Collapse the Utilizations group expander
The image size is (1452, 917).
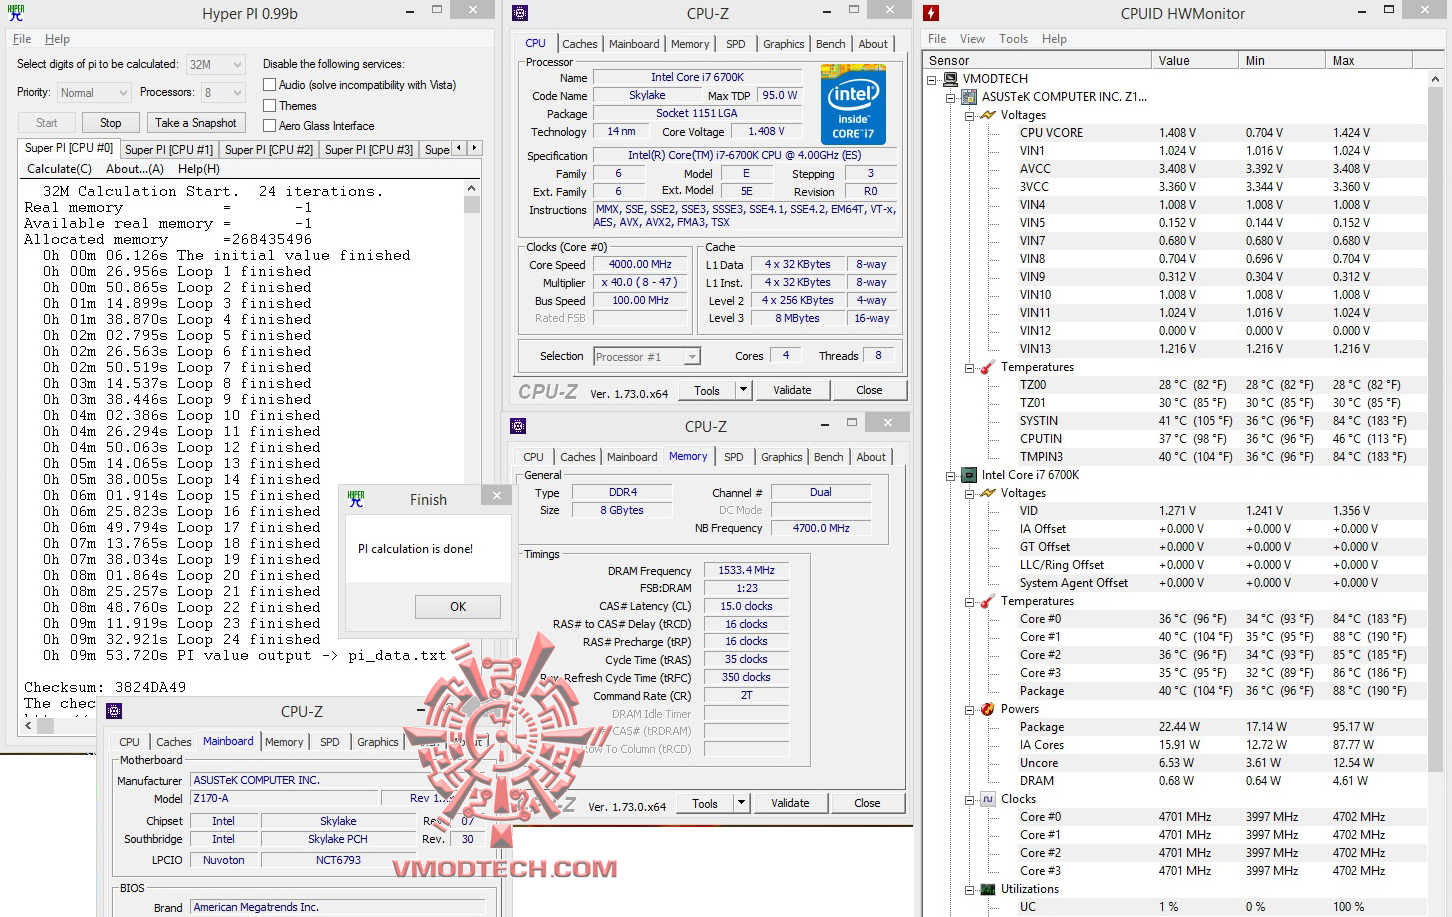[x=970, y=889]
